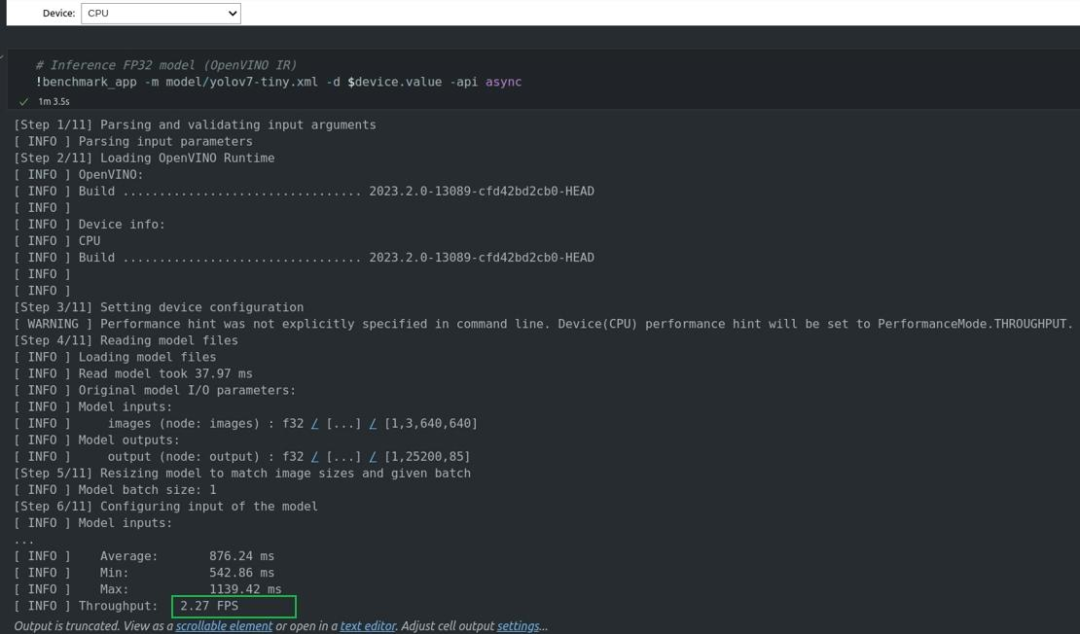
Task: Click the output shape [1,25200,85] line
Action: [242, 457]
